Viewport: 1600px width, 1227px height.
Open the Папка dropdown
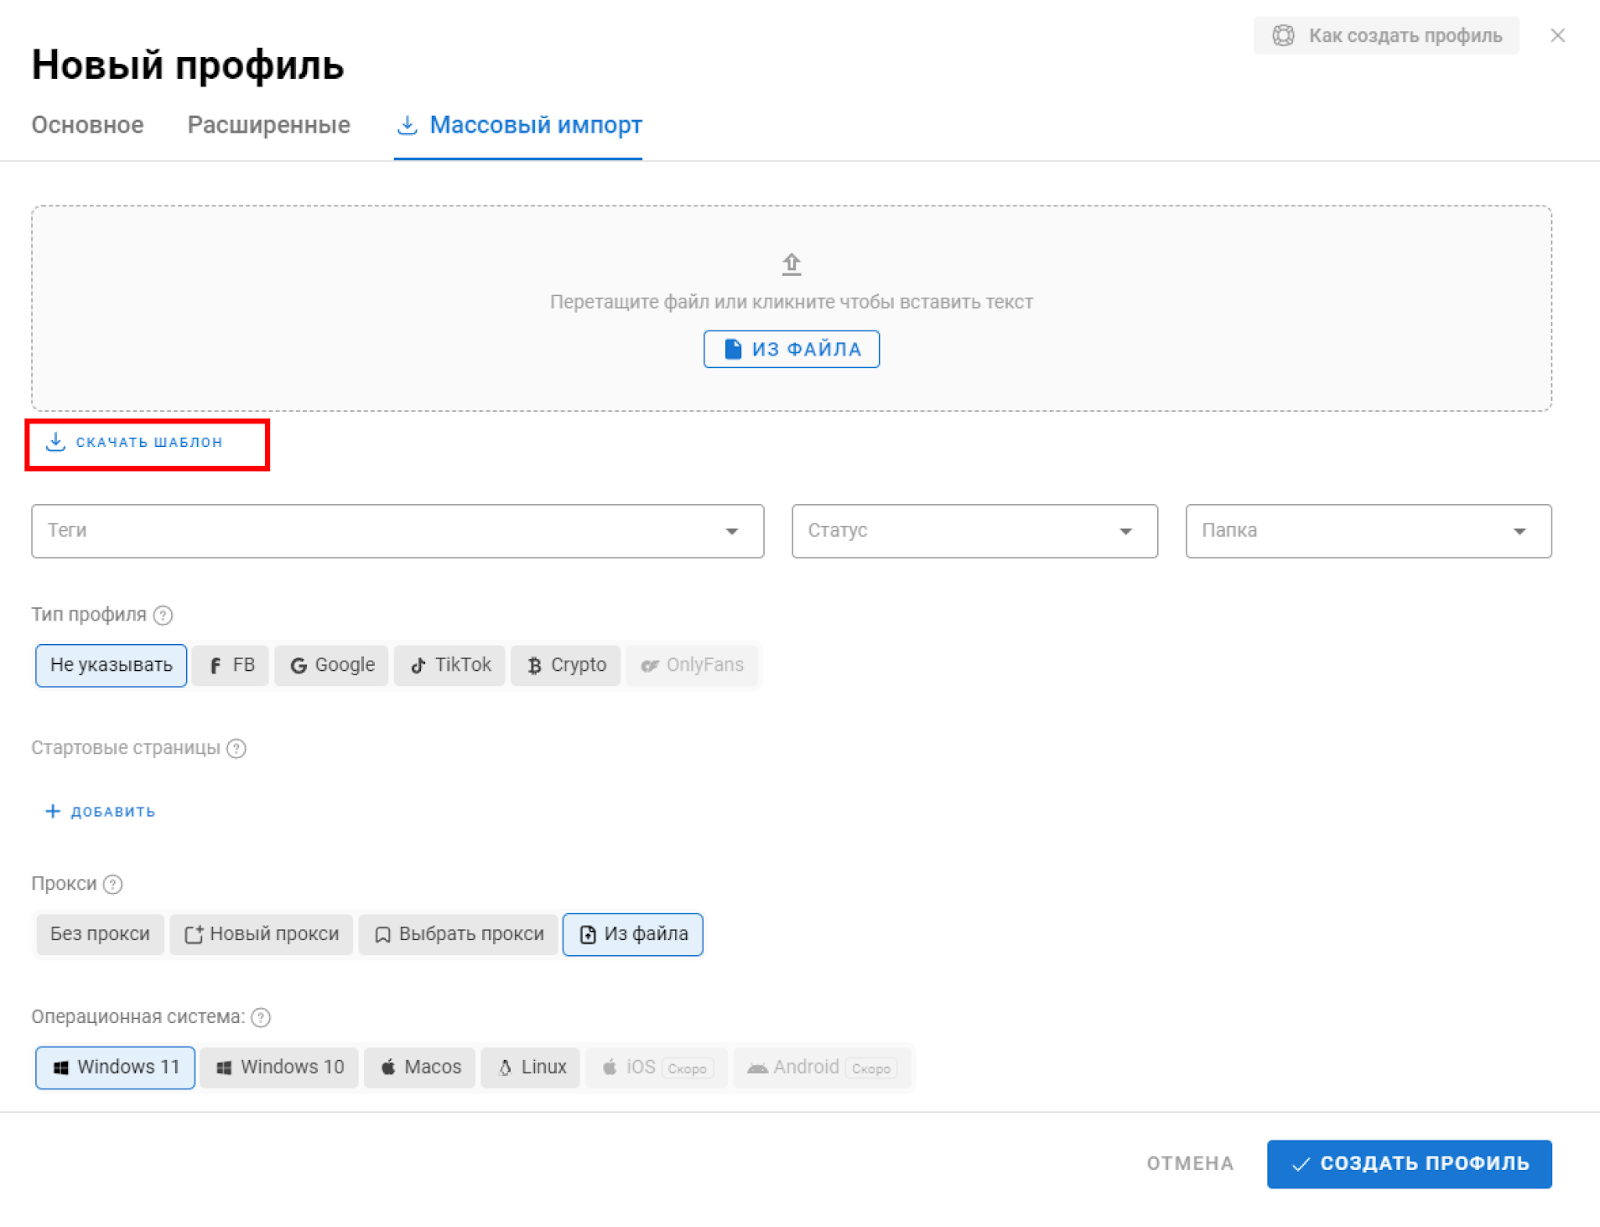(x=1368, y=531)
